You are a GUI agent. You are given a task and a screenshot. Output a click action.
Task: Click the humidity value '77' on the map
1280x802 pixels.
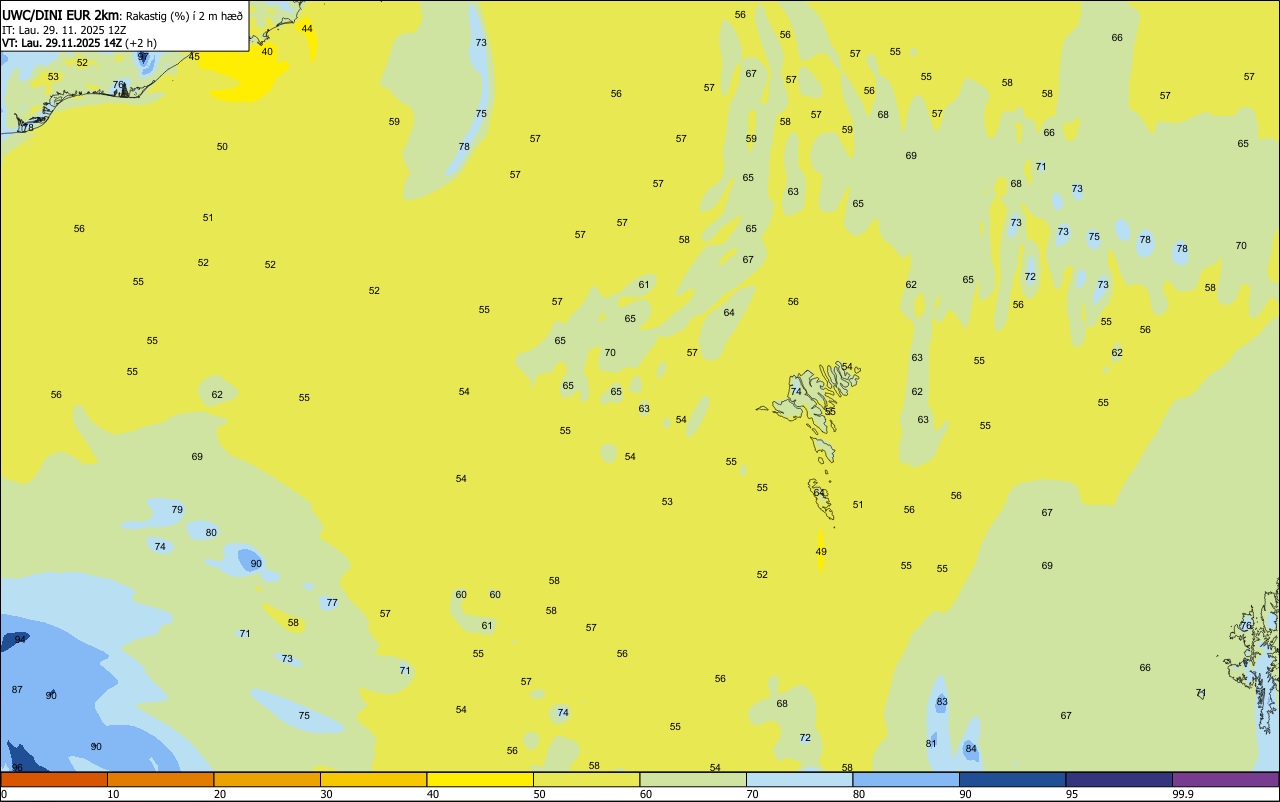pyautogui.click(x=332, y=603)
